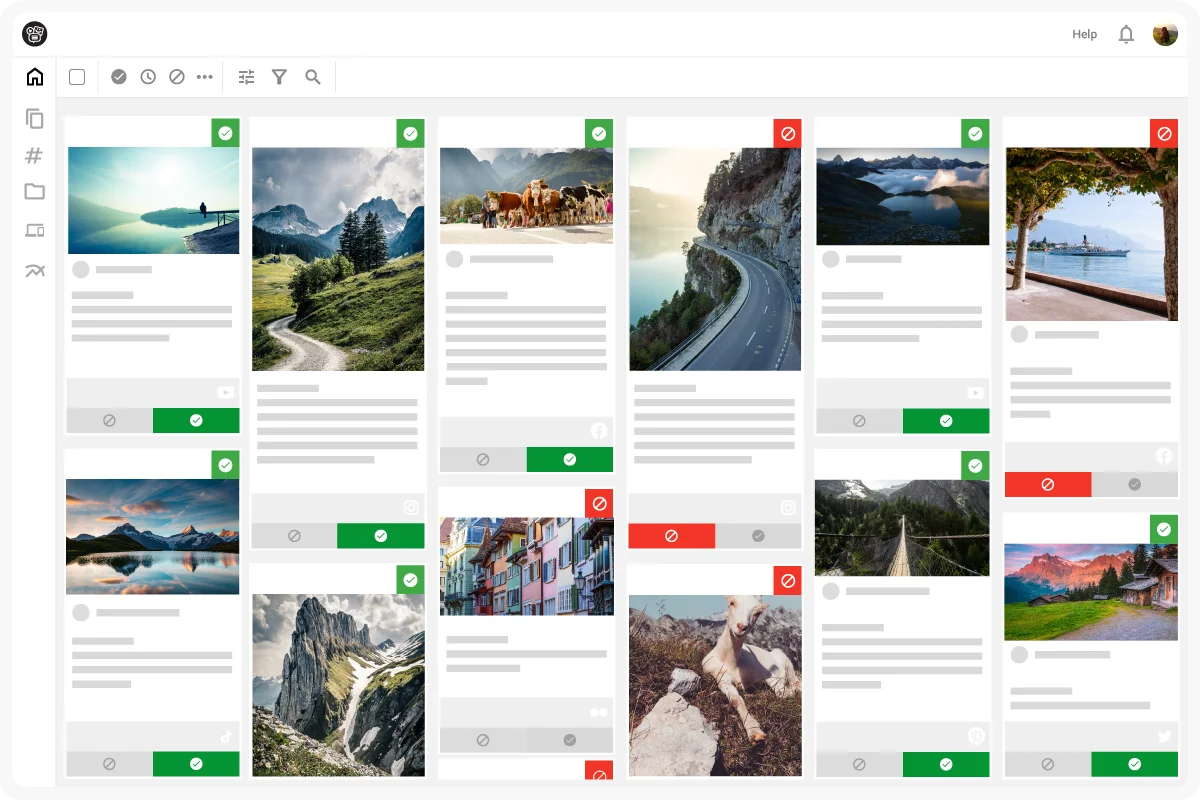
Task: Reject the lakeside steamboat post
Action: coord(1048,484)
